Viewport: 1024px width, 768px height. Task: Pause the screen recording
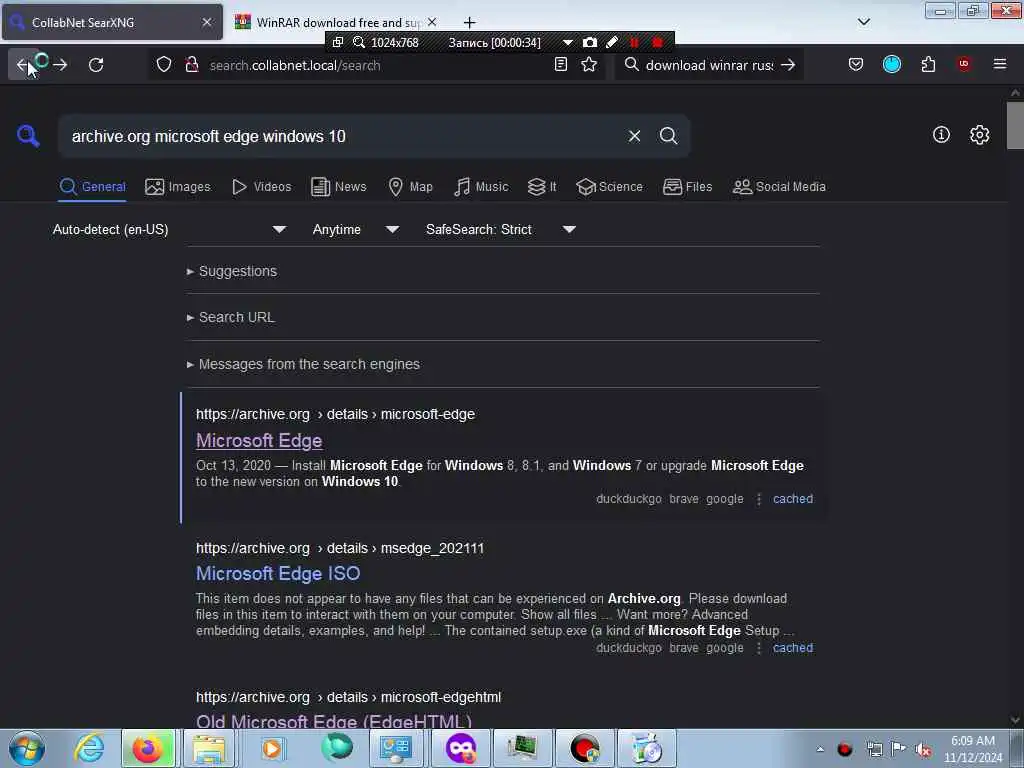(x=634, y=42)
